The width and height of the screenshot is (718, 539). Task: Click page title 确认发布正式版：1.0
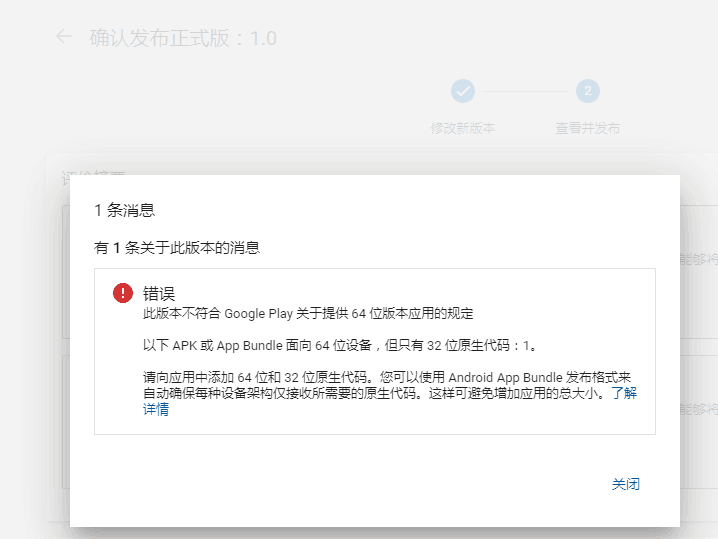coord(183,38)
